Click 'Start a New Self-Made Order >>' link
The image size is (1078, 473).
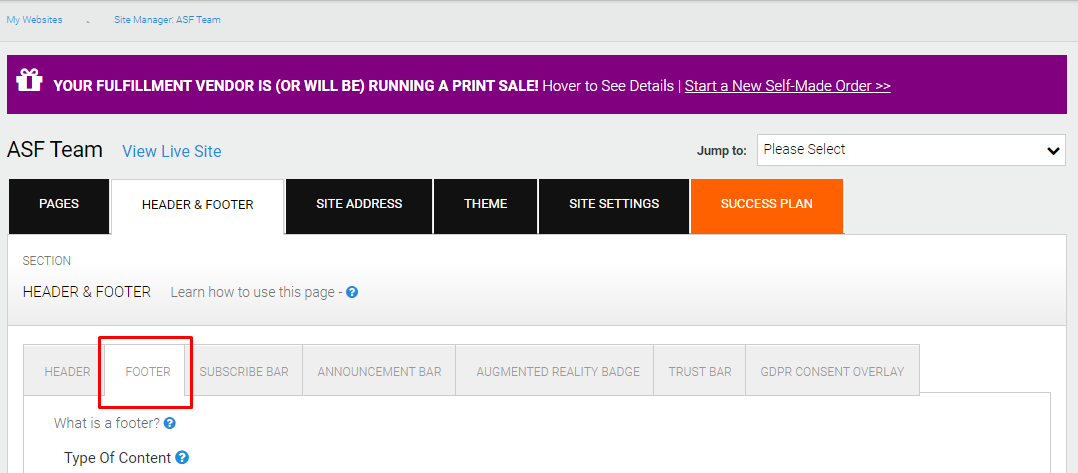[788, 86]
